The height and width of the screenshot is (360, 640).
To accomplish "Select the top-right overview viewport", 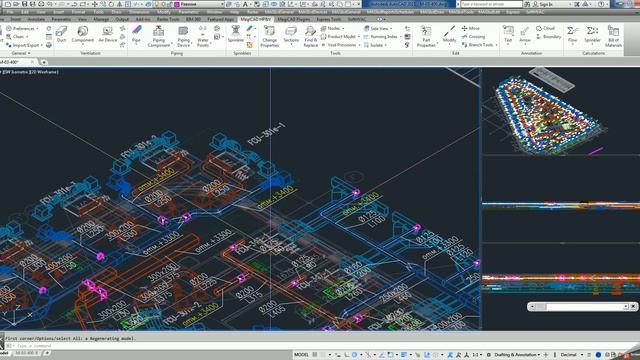I will tap(561, 111).
